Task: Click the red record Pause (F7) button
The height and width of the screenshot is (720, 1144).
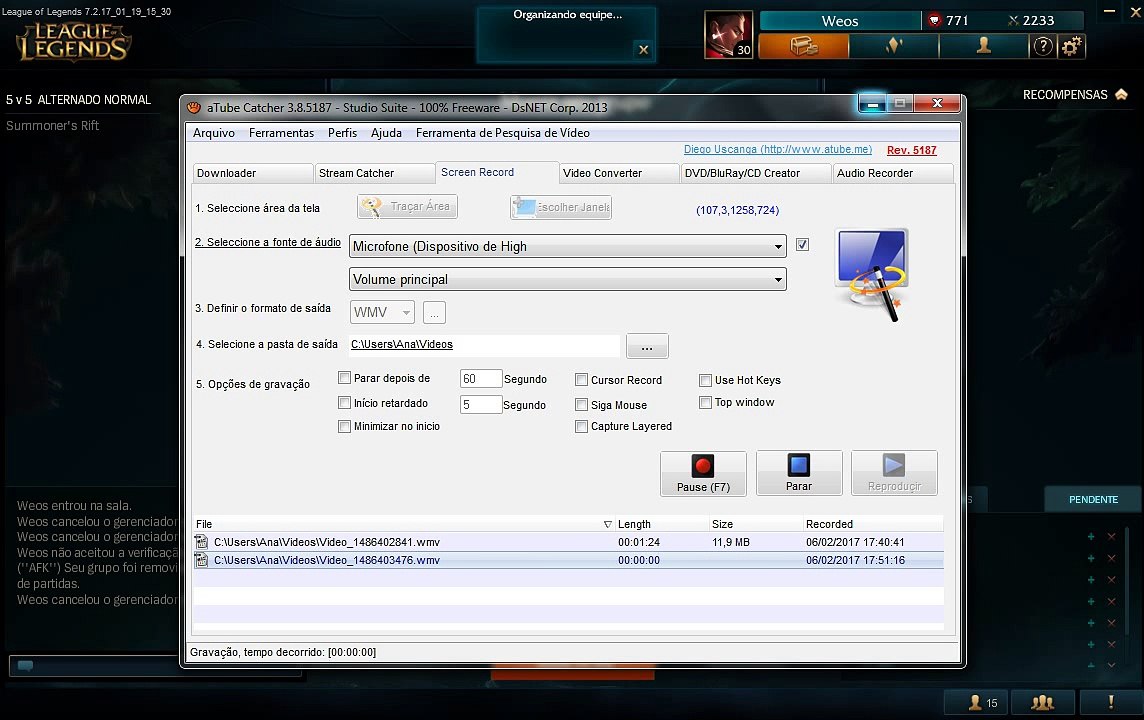Action: pos(703,473)
